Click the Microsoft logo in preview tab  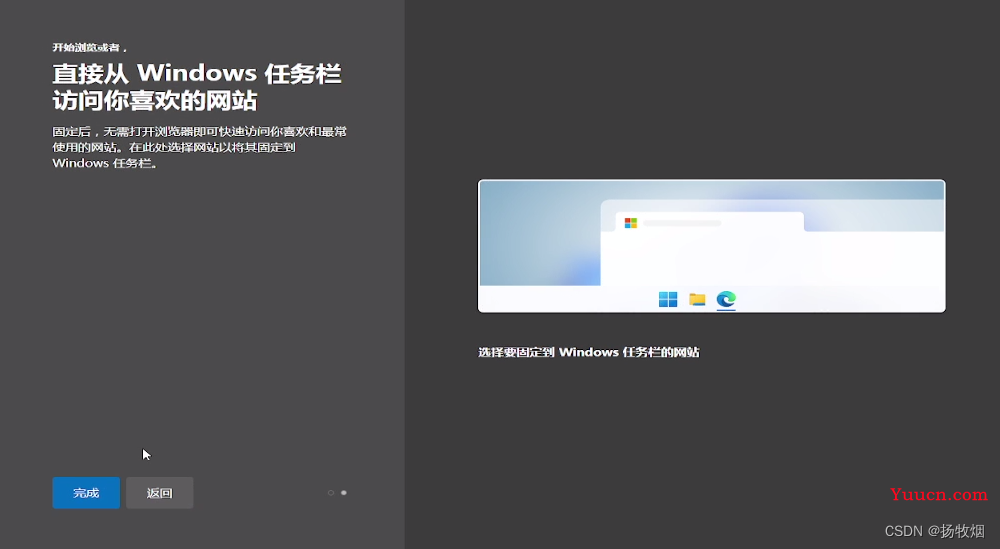pos(631,223)
